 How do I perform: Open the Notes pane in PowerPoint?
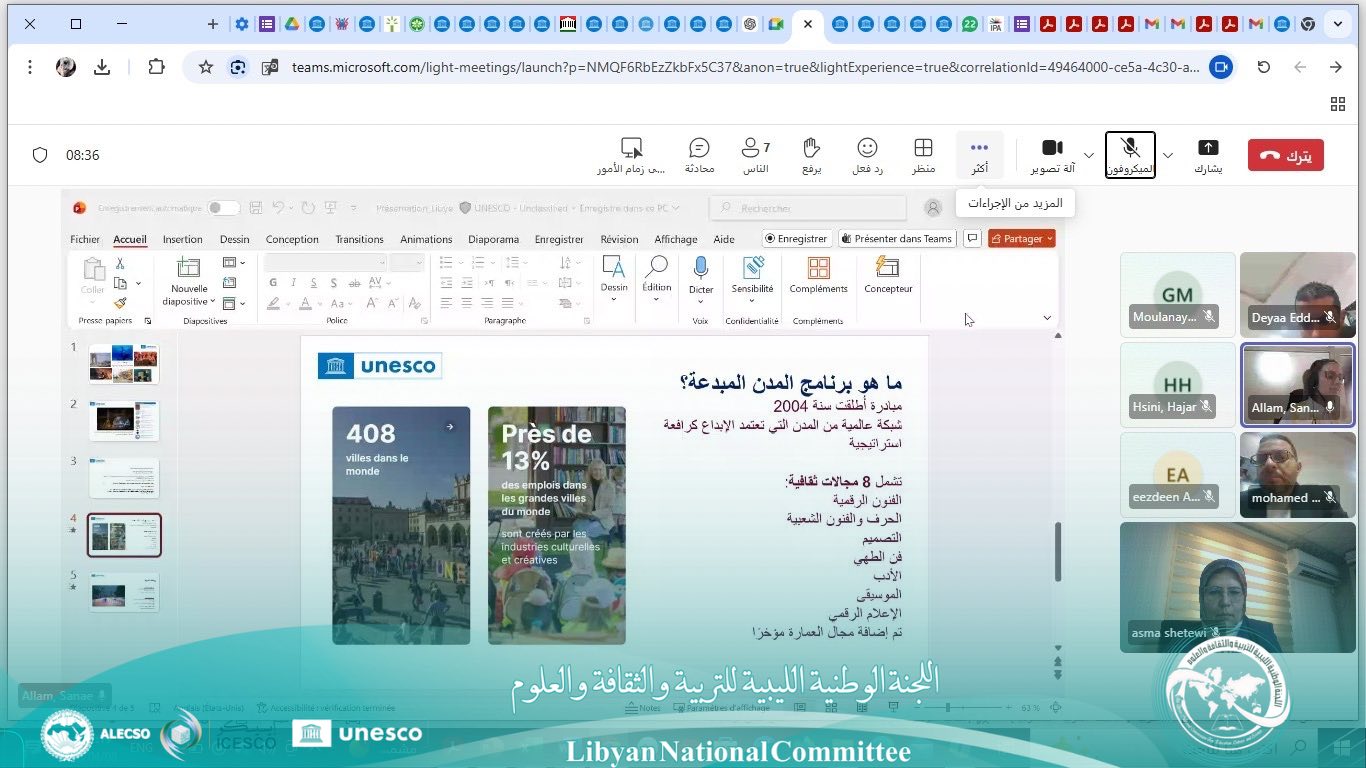pyautogui.click(x=645, y=707)
